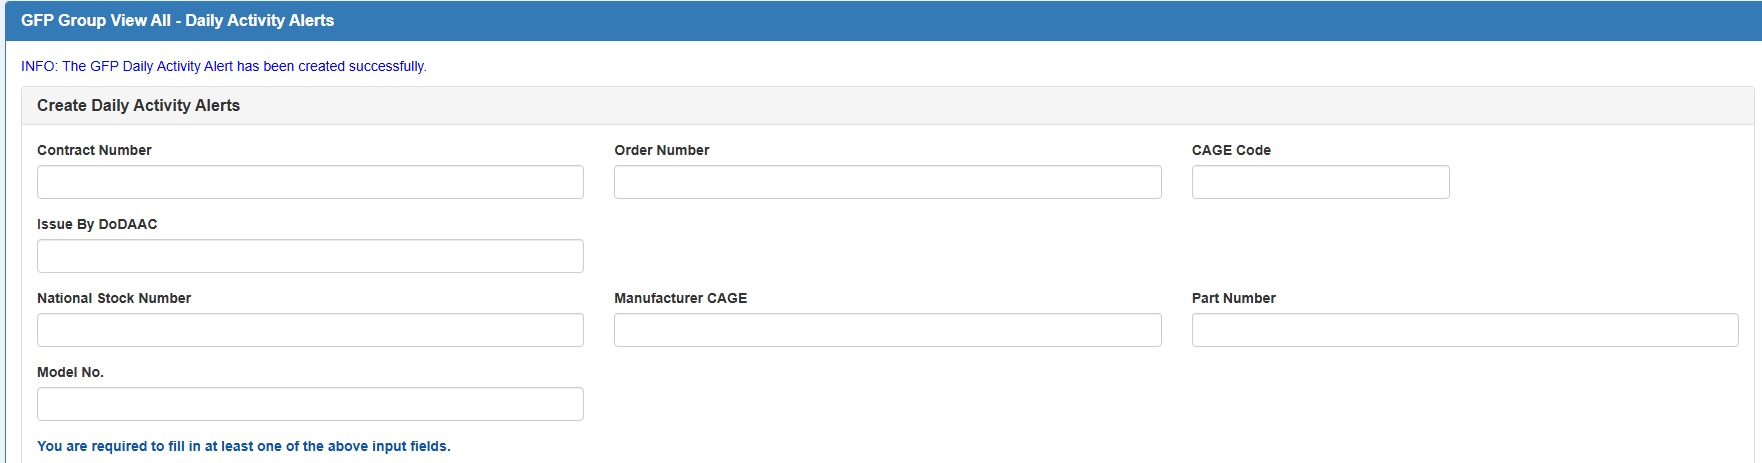This screenshot has height=463, width=1762.
Task: Click the required fields notice text
Action: pyautogui.click(x=244, y=446)
